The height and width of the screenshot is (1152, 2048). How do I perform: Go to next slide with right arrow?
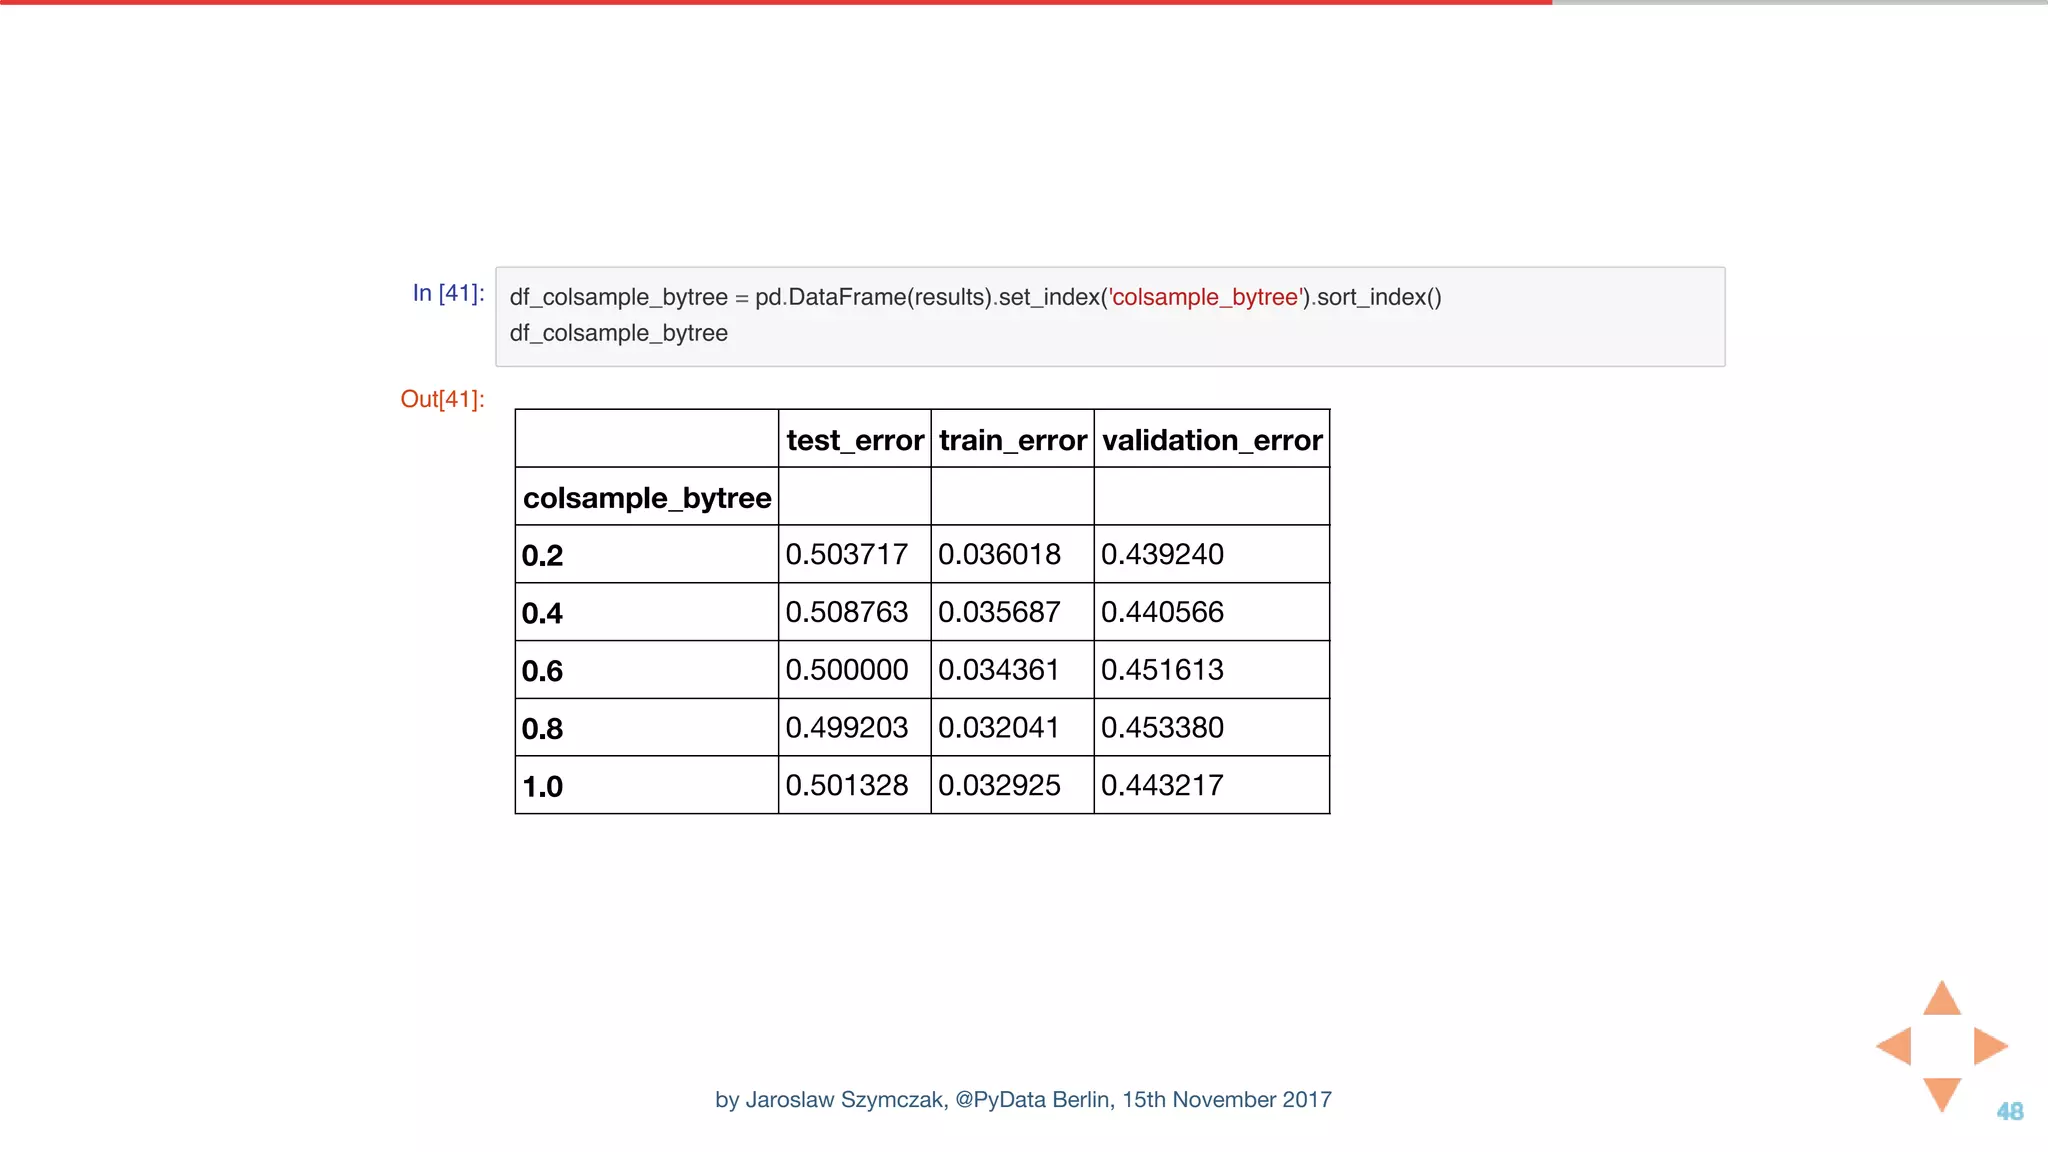tap(1990, 1046)
